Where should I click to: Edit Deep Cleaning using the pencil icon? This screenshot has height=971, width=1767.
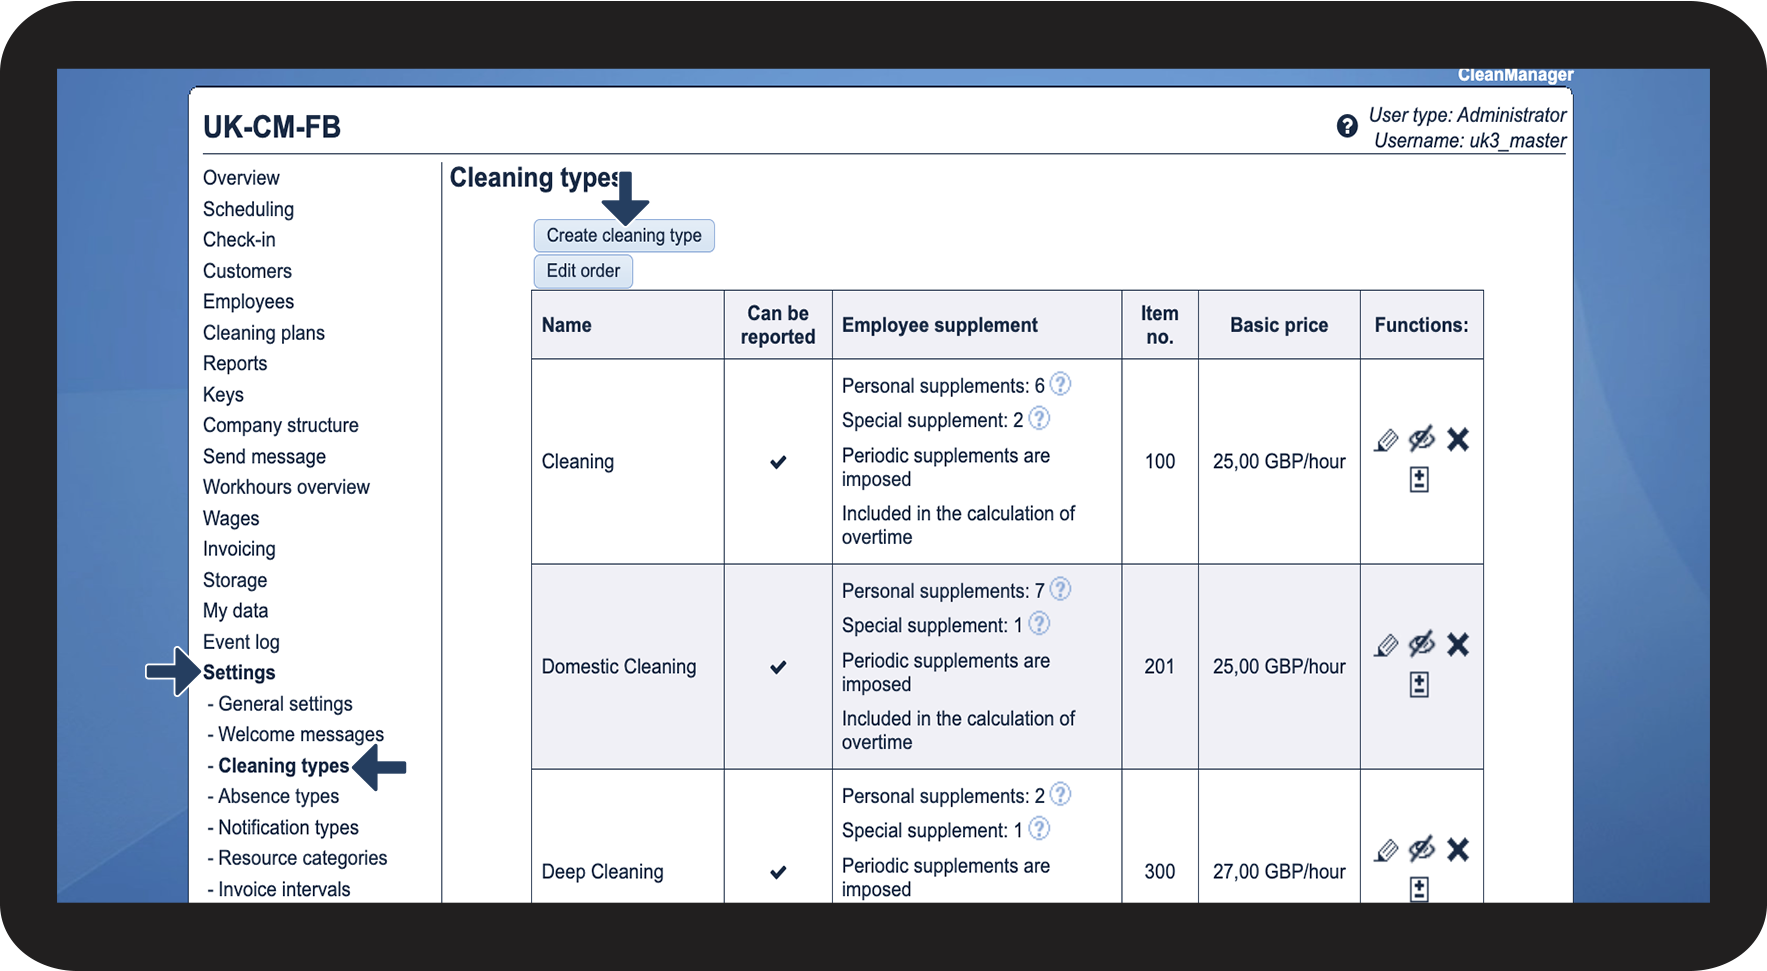pyautogui.click(x=1386, y=850)
